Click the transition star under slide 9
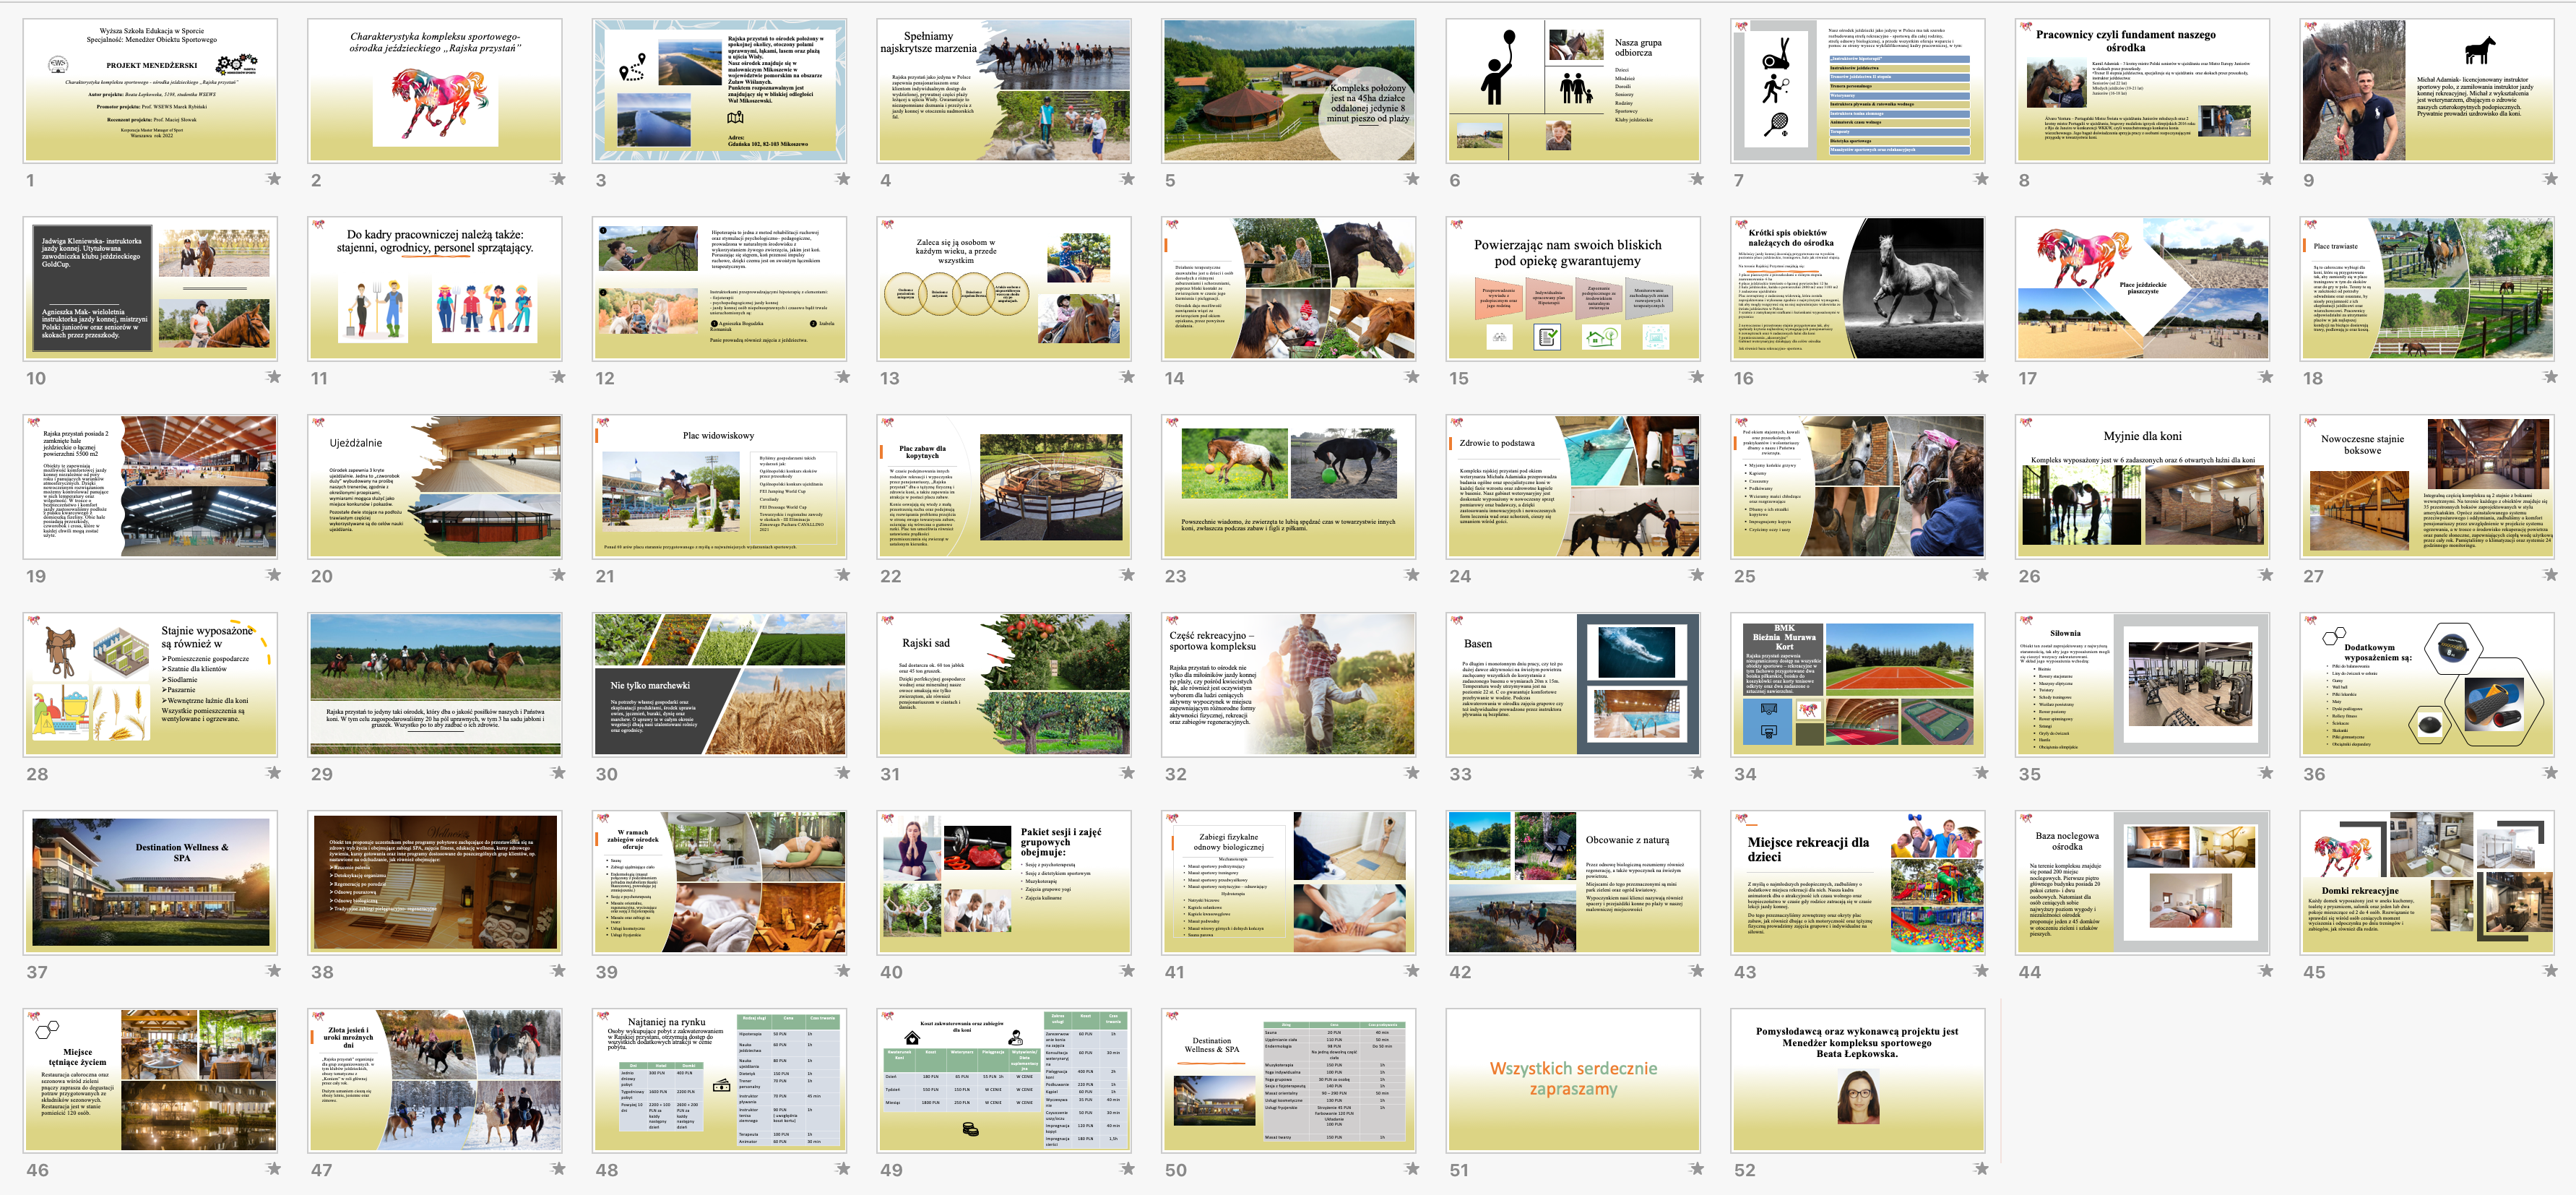Screen dimensions: 2576x1195 pyautogui.click(x=2550, y=179)
